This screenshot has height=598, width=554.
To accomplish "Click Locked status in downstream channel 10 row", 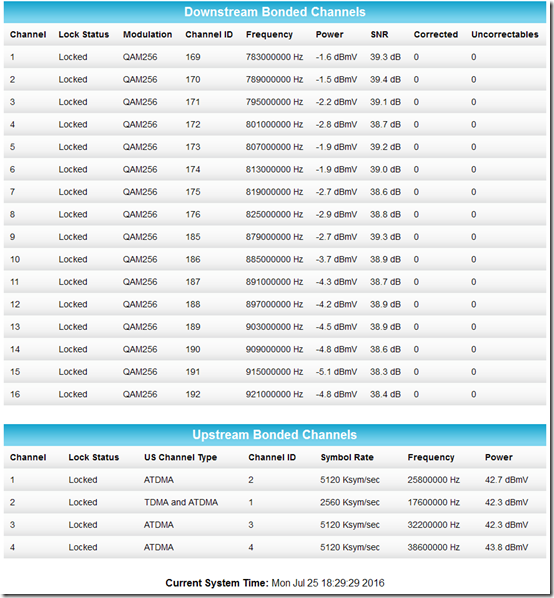I will (73, 260).
